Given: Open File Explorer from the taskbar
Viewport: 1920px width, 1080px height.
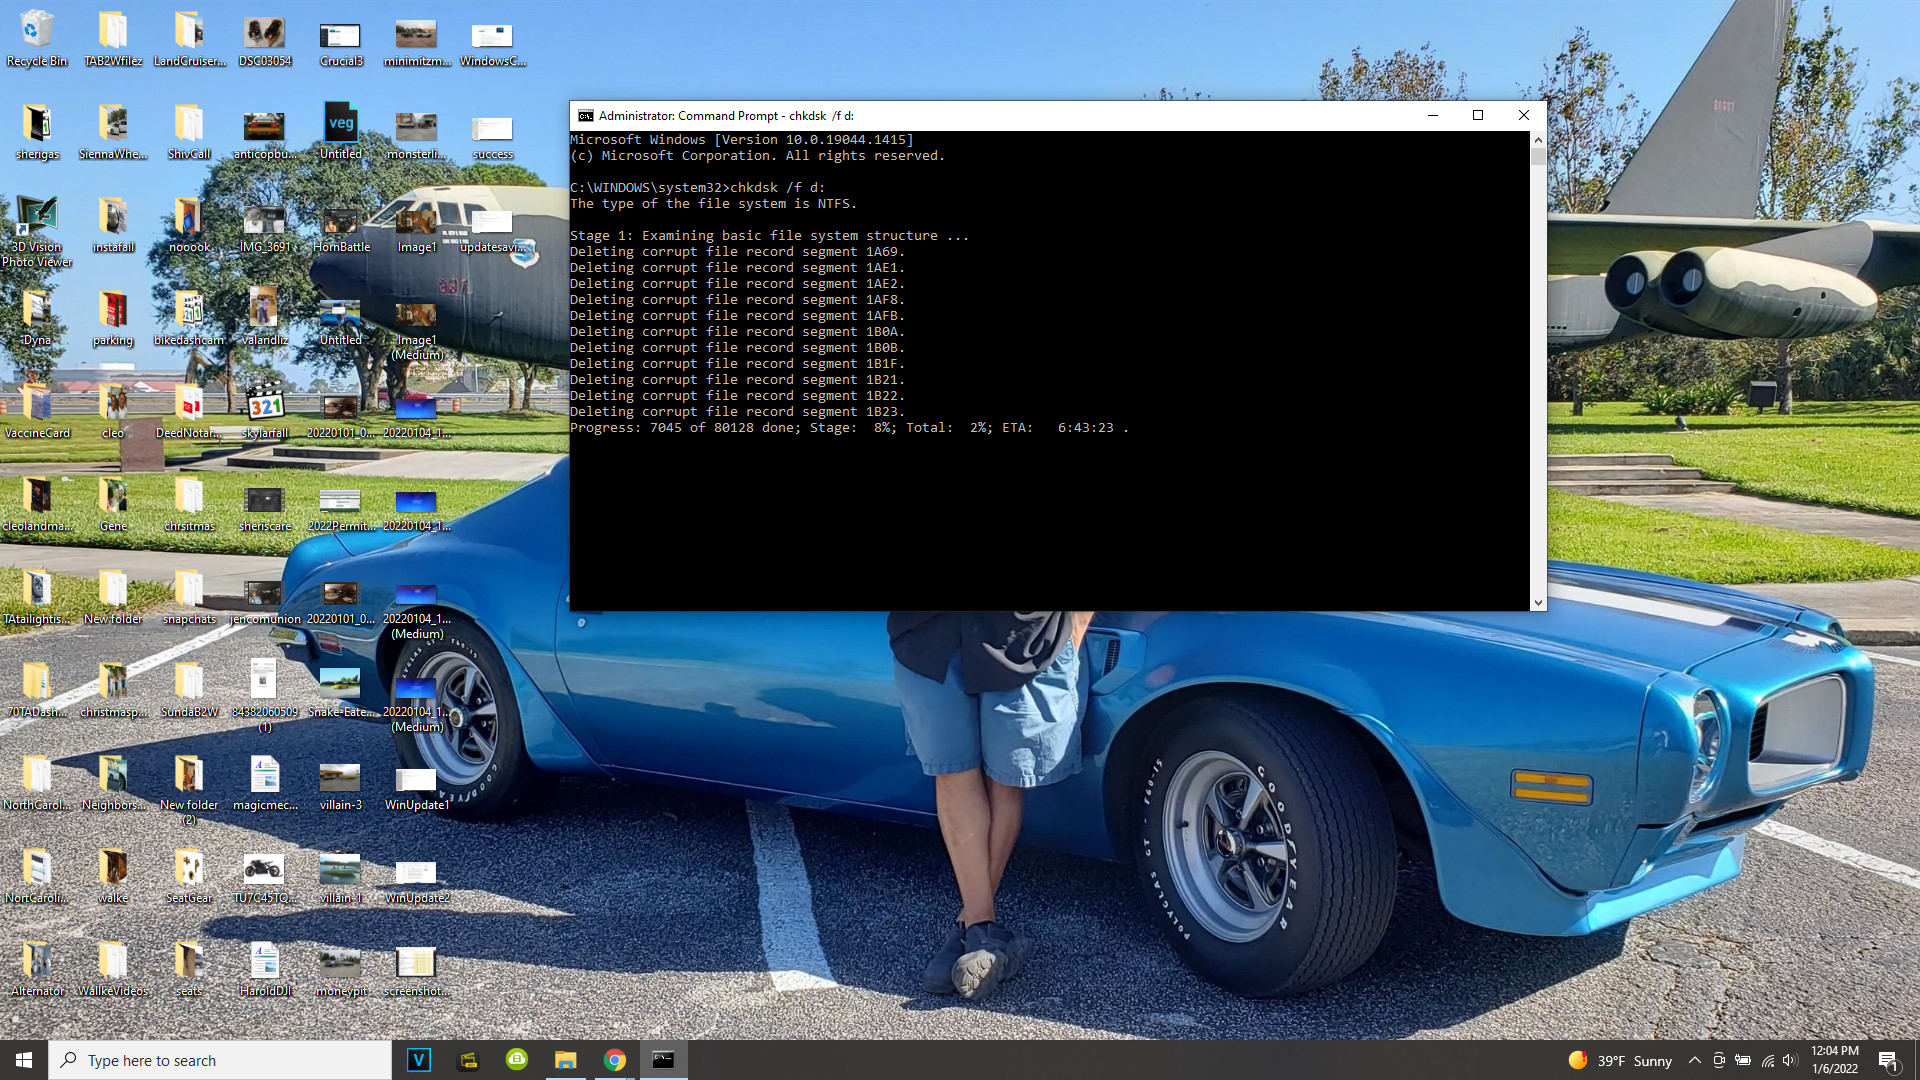Looking at the screenshot, I should pyautogui.click(x=565, y=1060).
